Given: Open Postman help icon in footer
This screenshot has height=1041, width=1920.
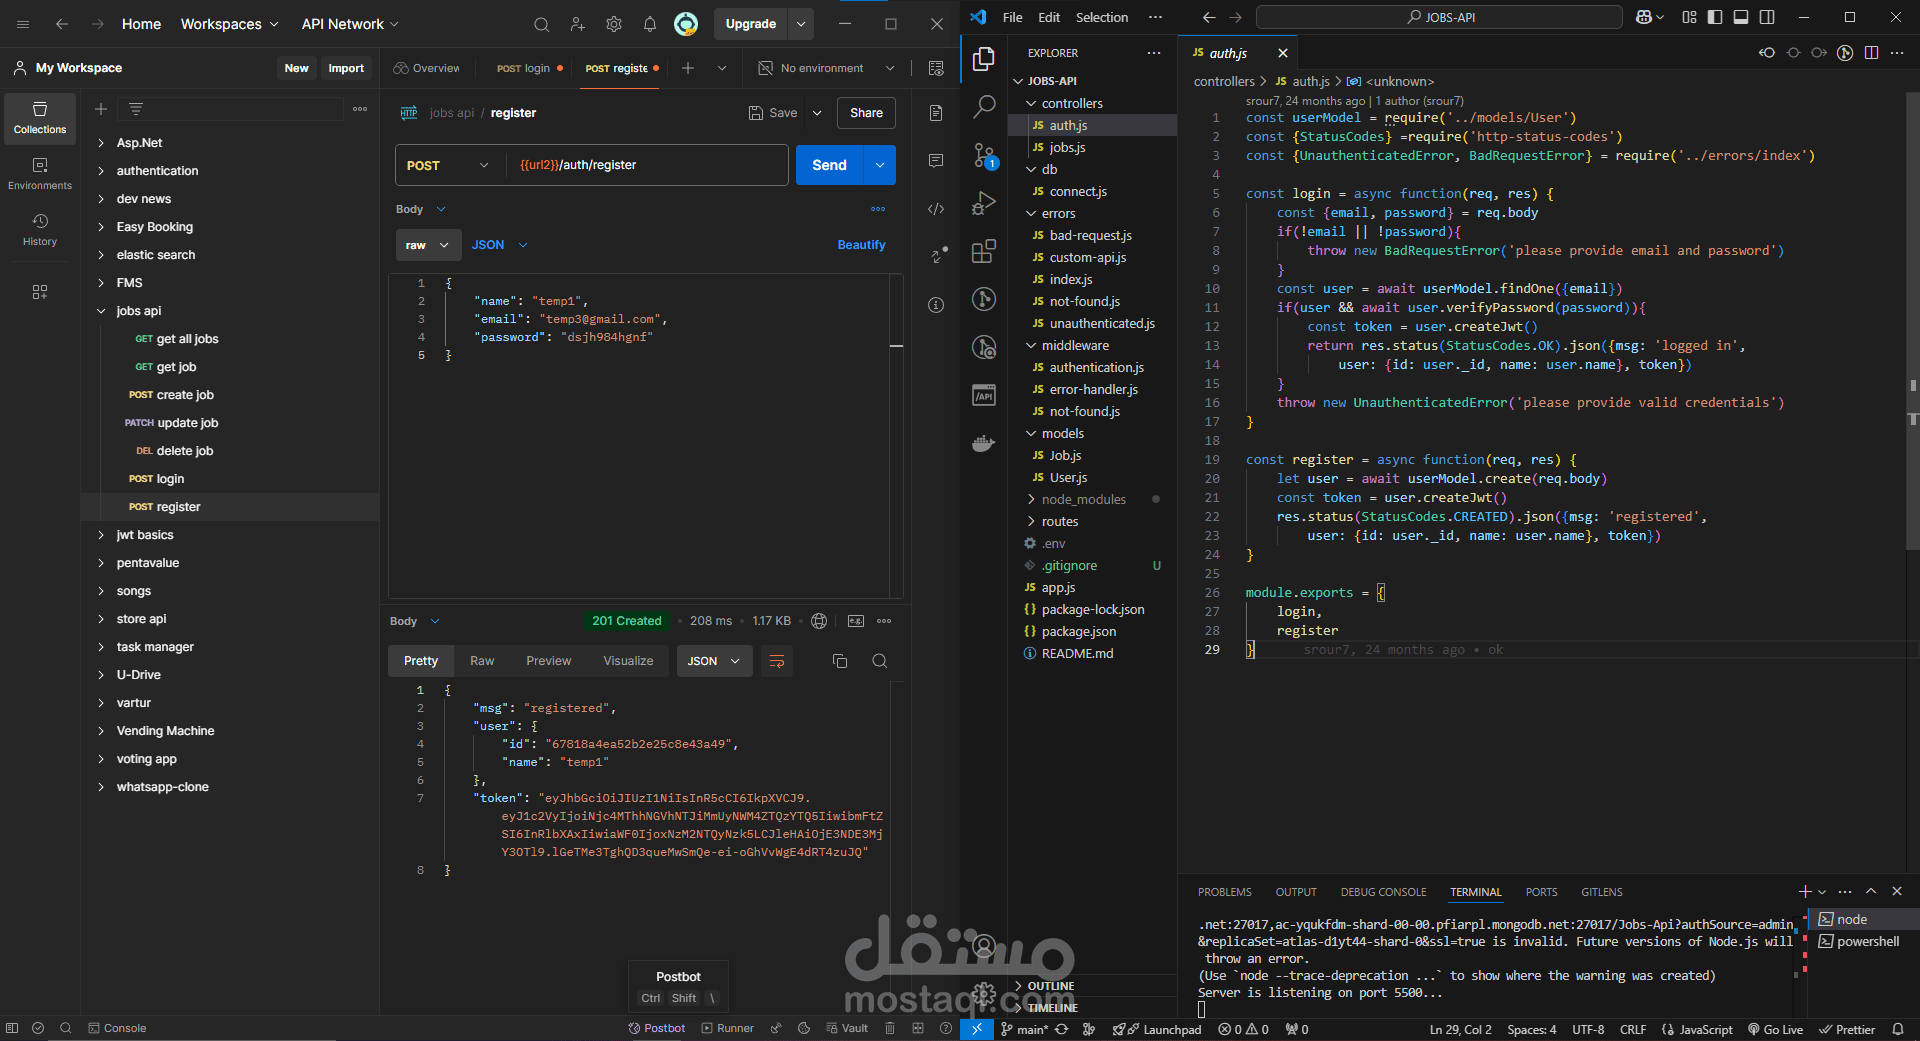Looking at the screenshot, I should tap(946, 1028).
